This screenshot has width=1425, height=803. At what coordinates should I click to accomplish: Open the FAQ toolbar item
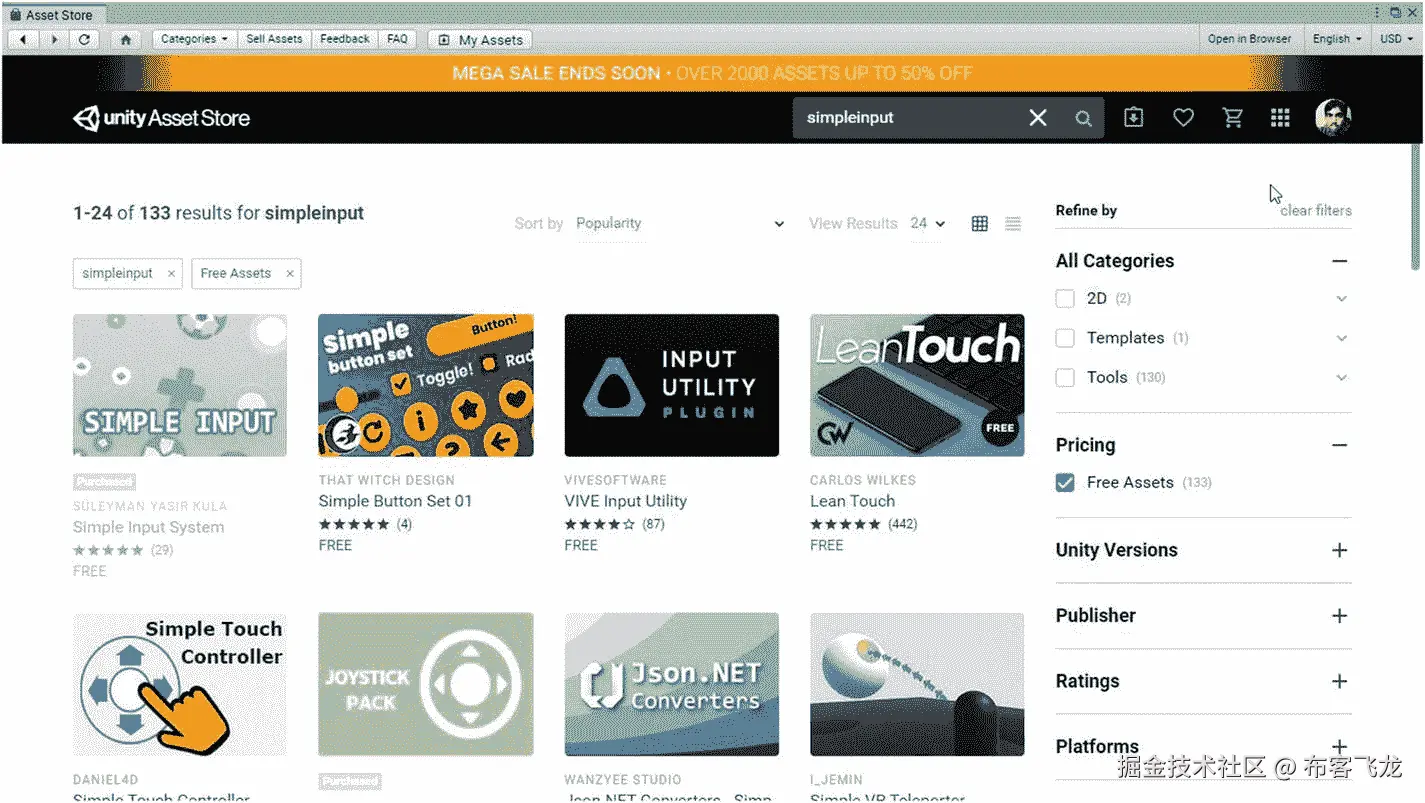(x=397, y=39)
